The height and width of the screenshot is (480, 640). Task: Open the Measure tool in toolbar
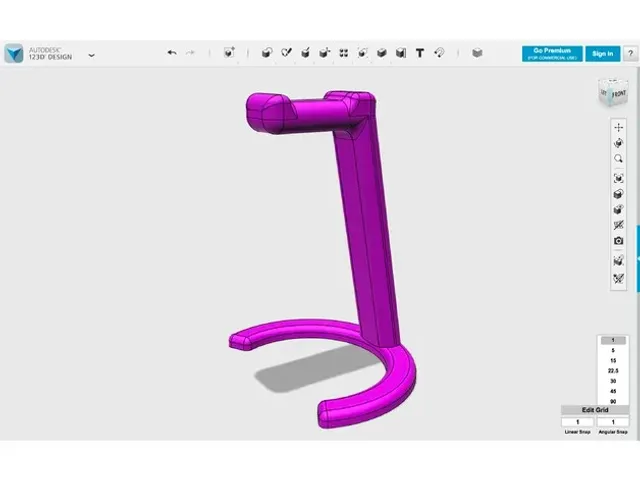[x=401, y=53]
